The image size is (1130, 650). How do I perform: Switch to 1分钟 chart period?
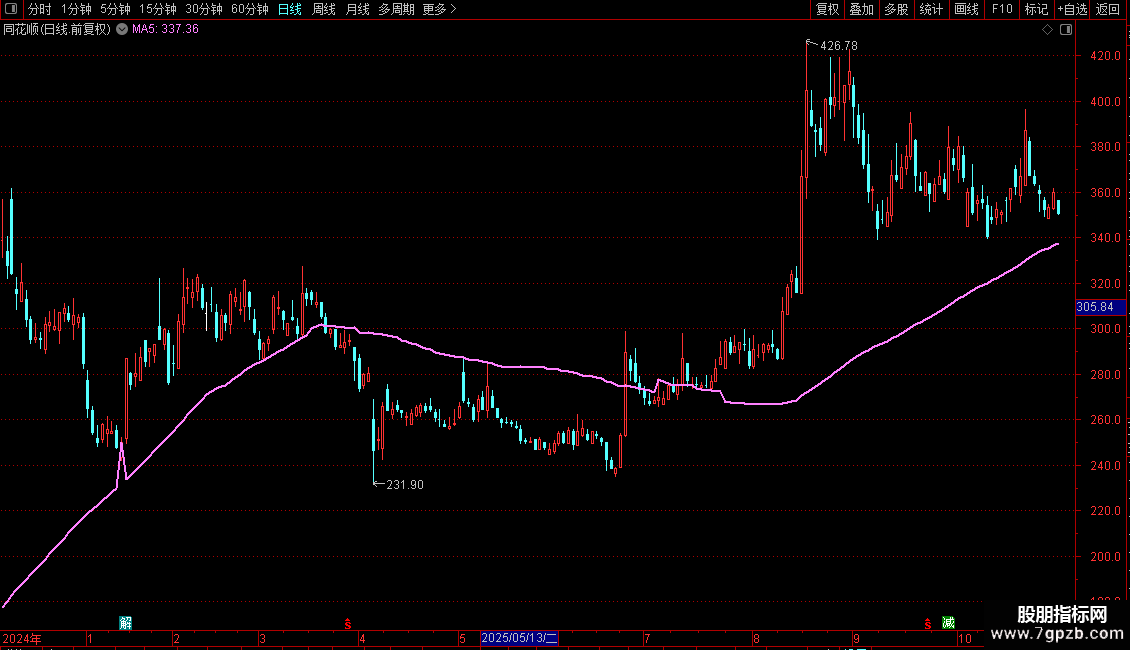coord(76,9)
